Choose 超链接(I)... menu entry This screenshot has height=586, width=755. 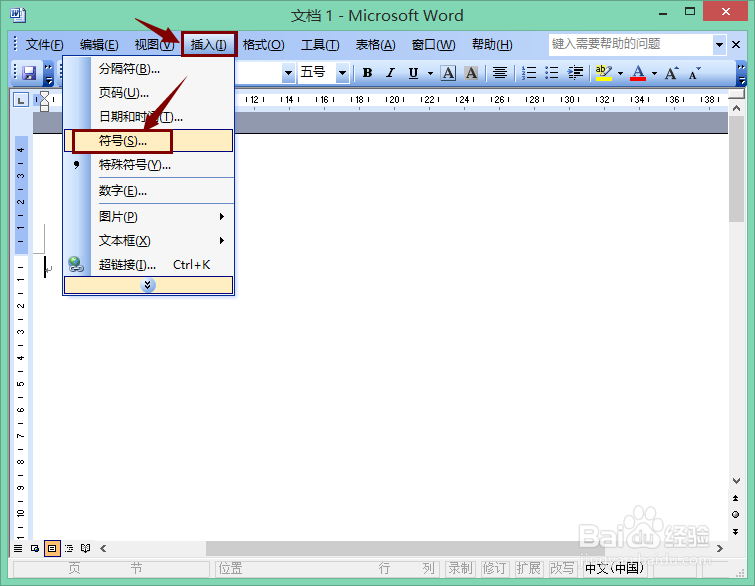(x=148, y=264)
